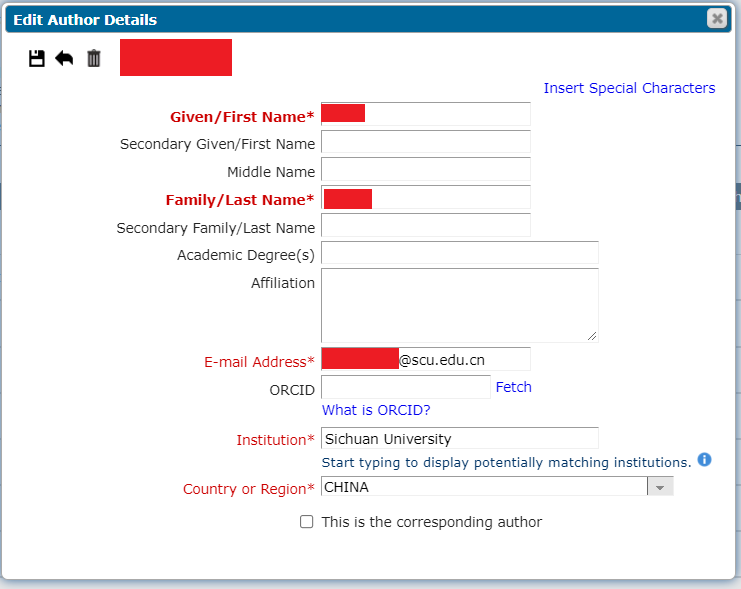Click the Fetch ORCID link
The image size is (741, 589).
(513, 387)
